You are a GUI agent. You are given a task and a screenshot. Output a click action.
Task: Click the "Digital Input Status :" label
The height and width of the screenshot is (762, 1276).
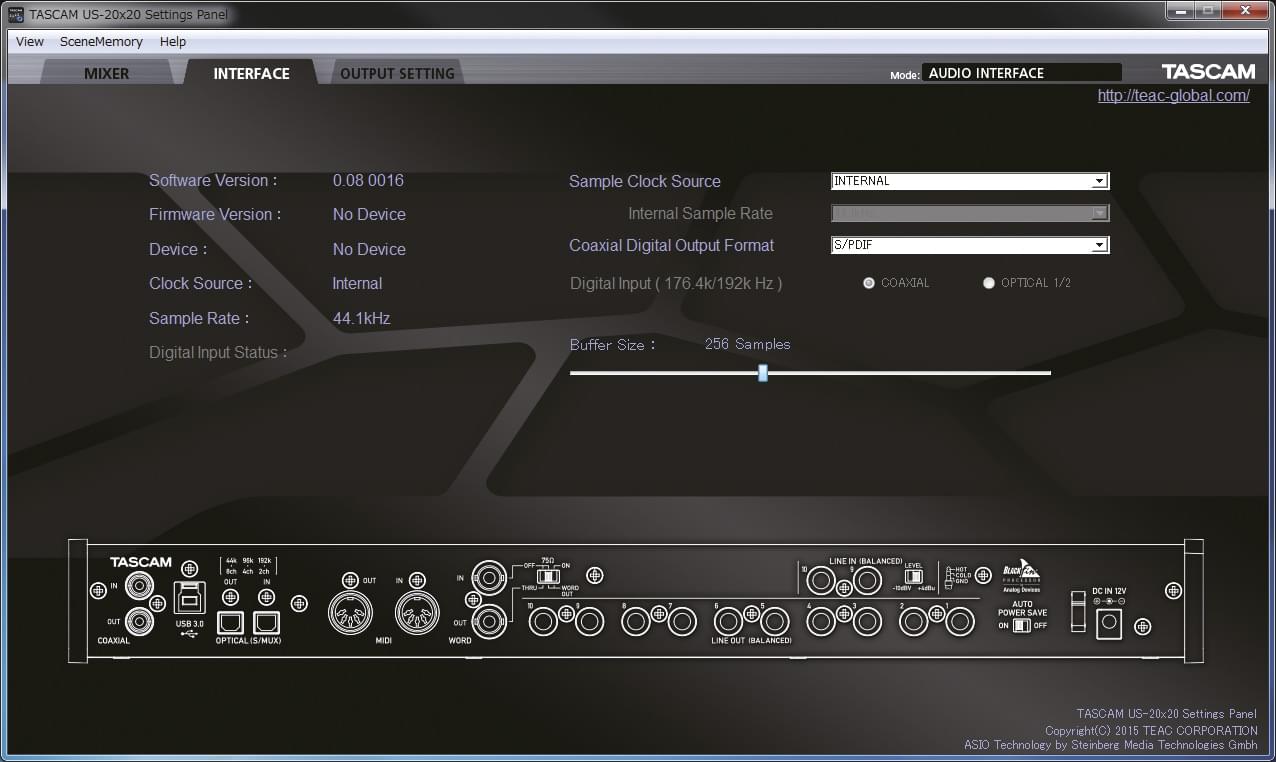click(218, 353)
